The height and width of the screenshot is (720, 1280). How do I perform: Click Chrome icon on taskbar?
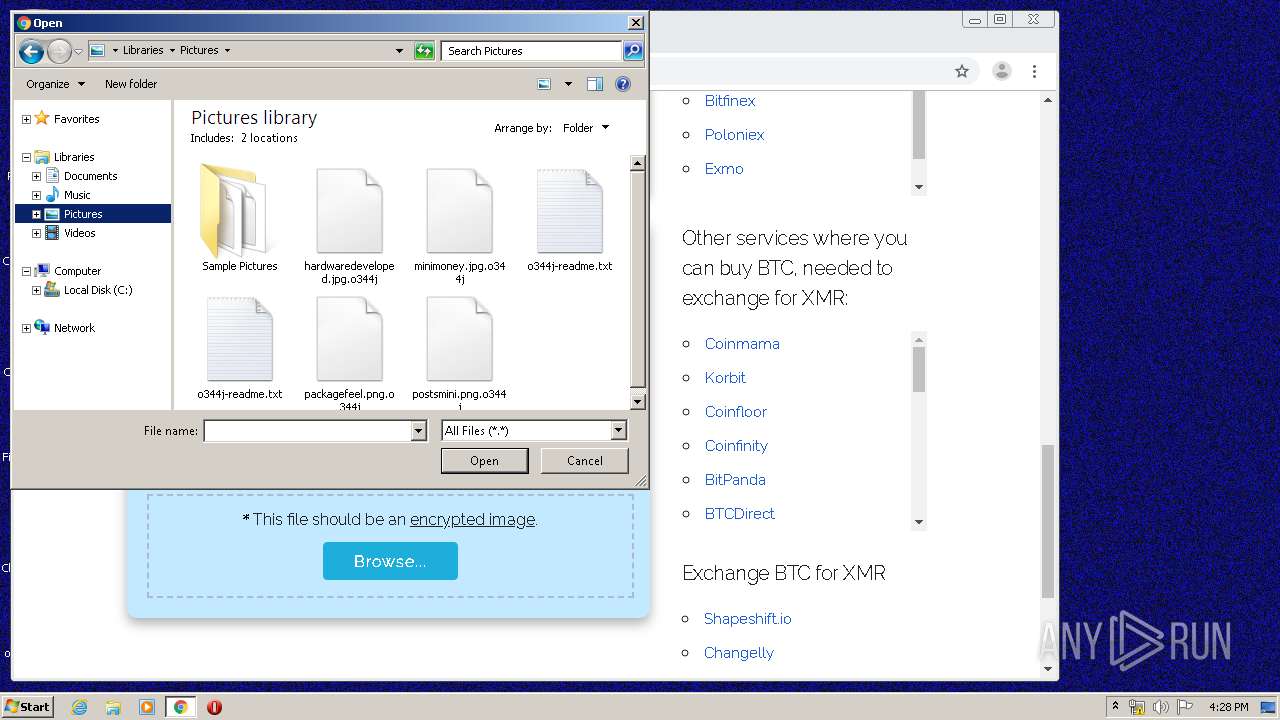coord(180,707)
